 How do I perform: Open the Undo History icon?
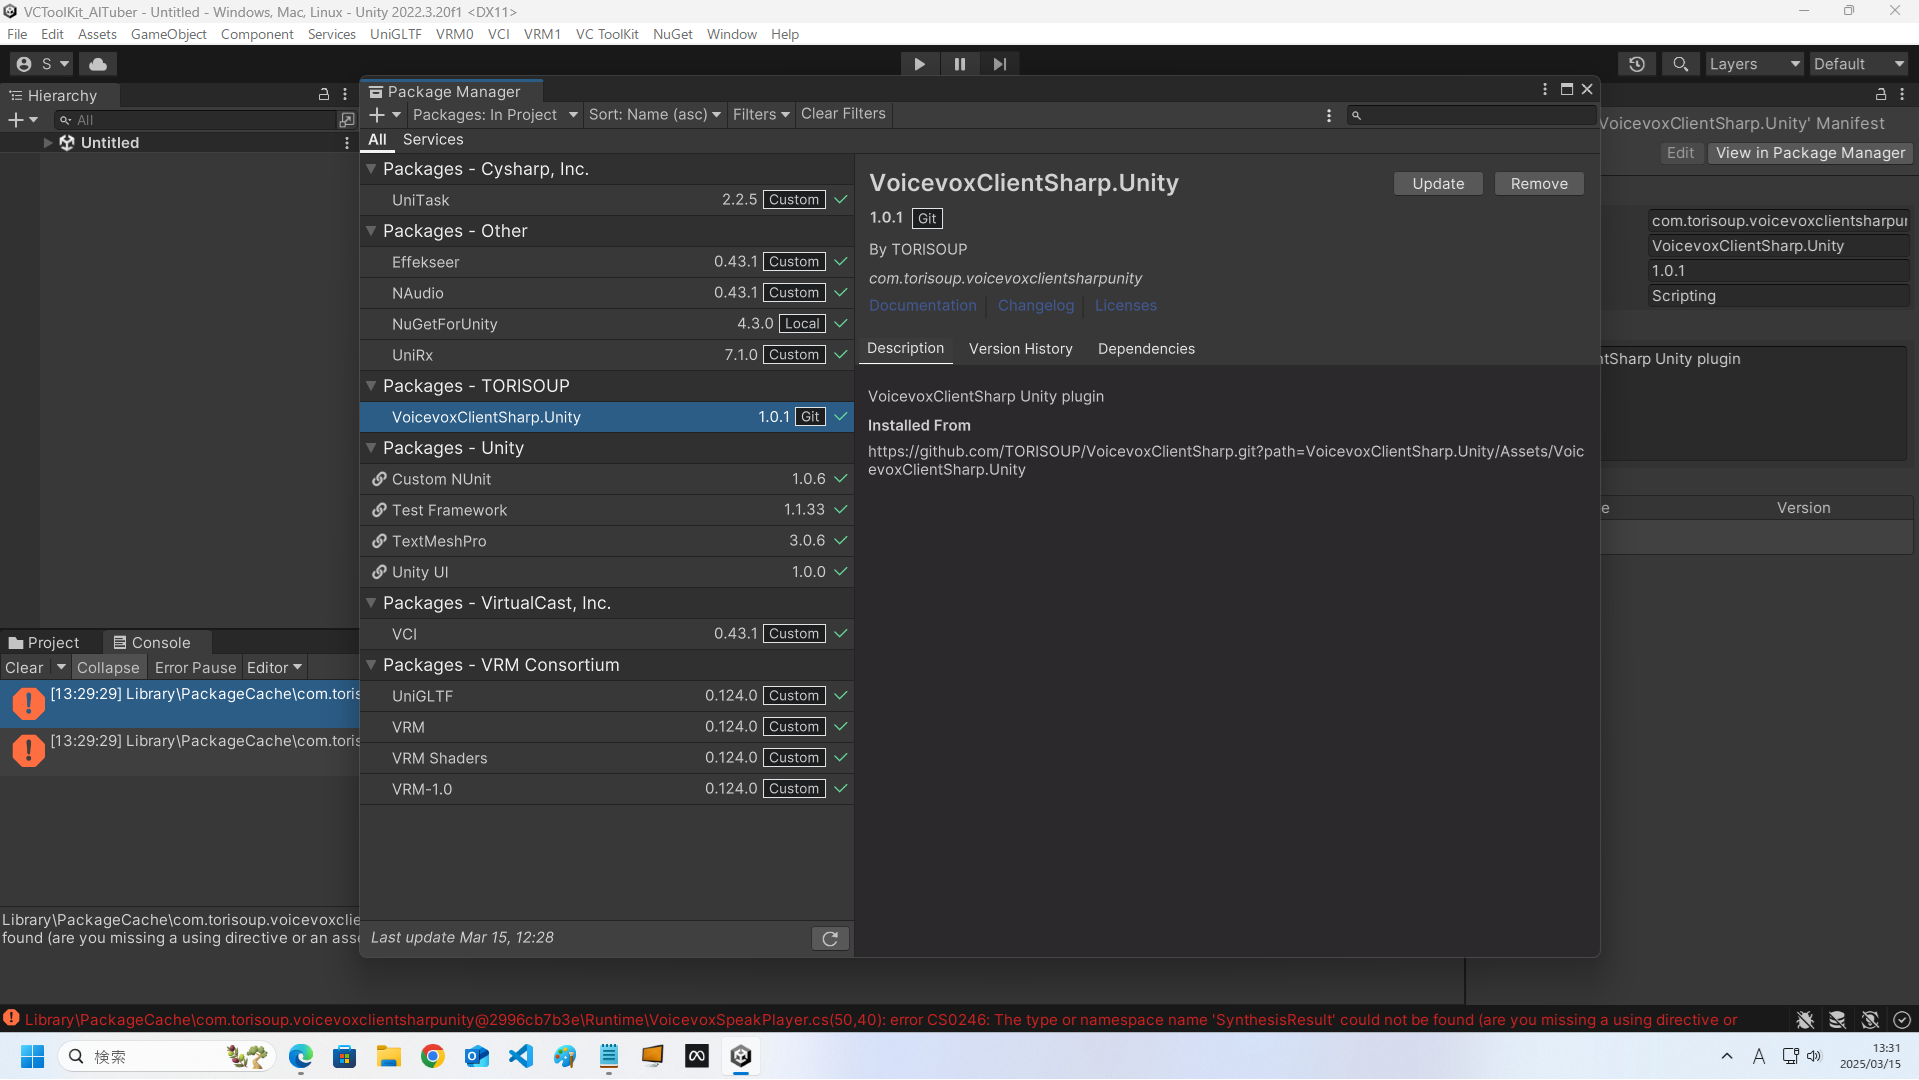[1637, 64]
